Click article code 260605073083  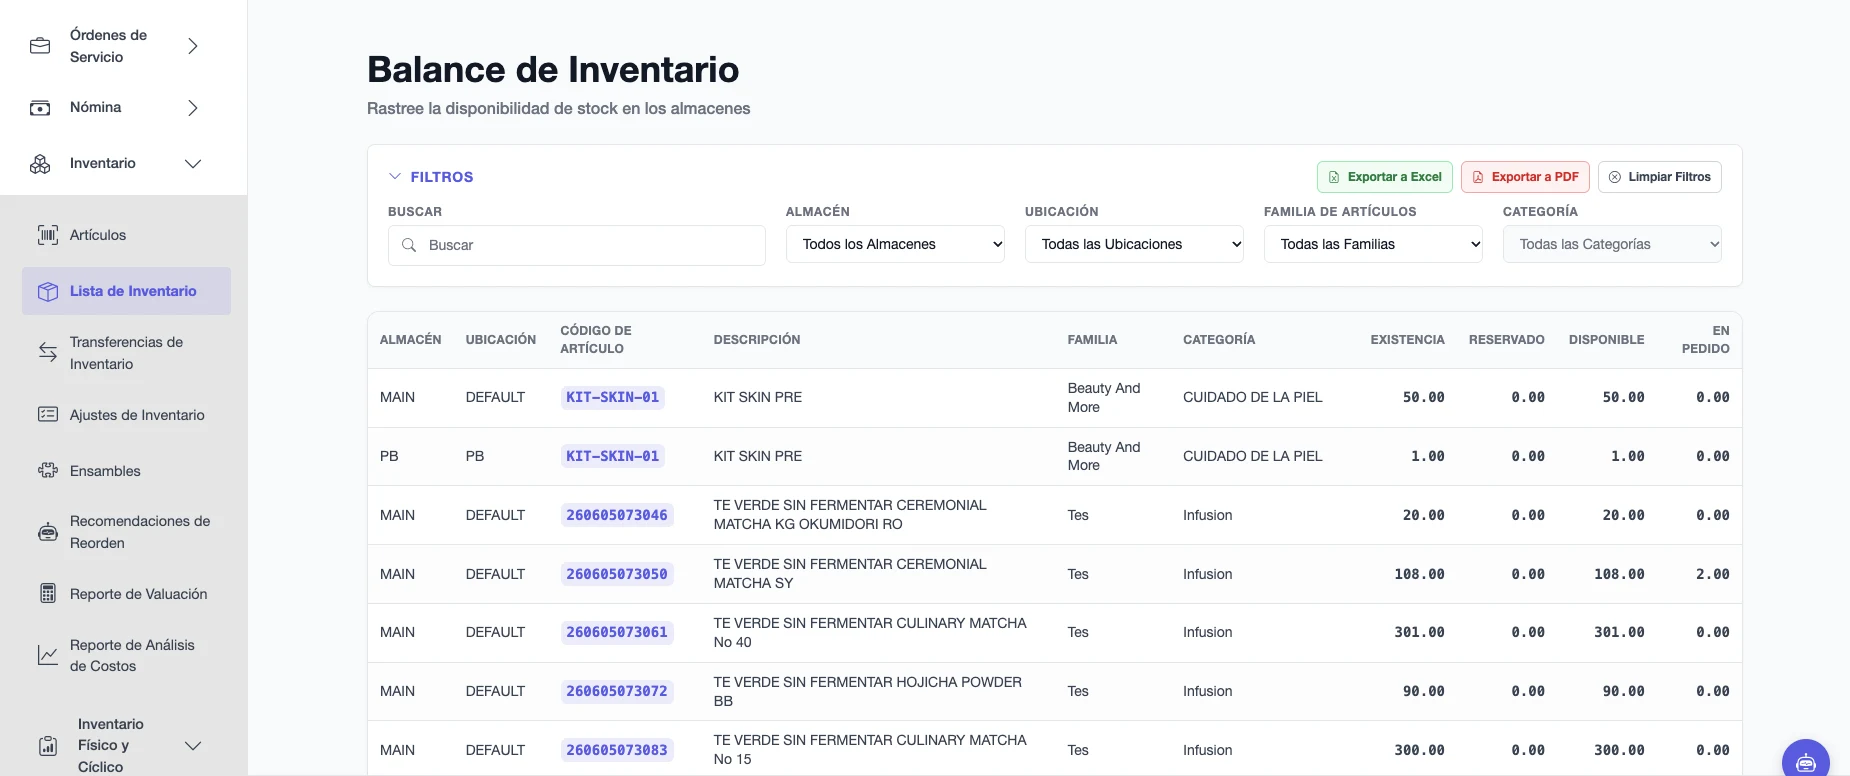click(x=617, y=750)
